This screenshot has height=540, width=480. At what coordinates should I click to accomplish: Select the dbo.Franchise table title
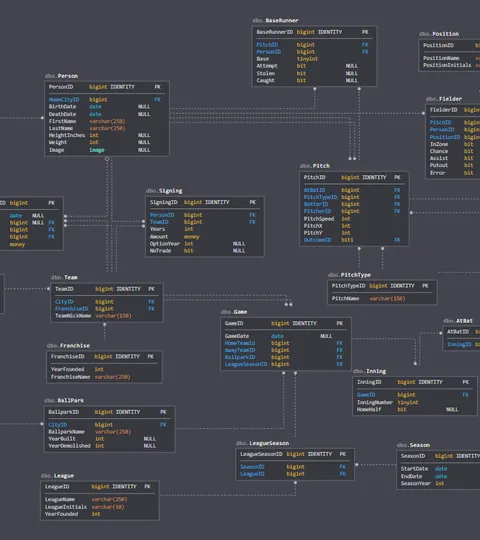point(68,345)
